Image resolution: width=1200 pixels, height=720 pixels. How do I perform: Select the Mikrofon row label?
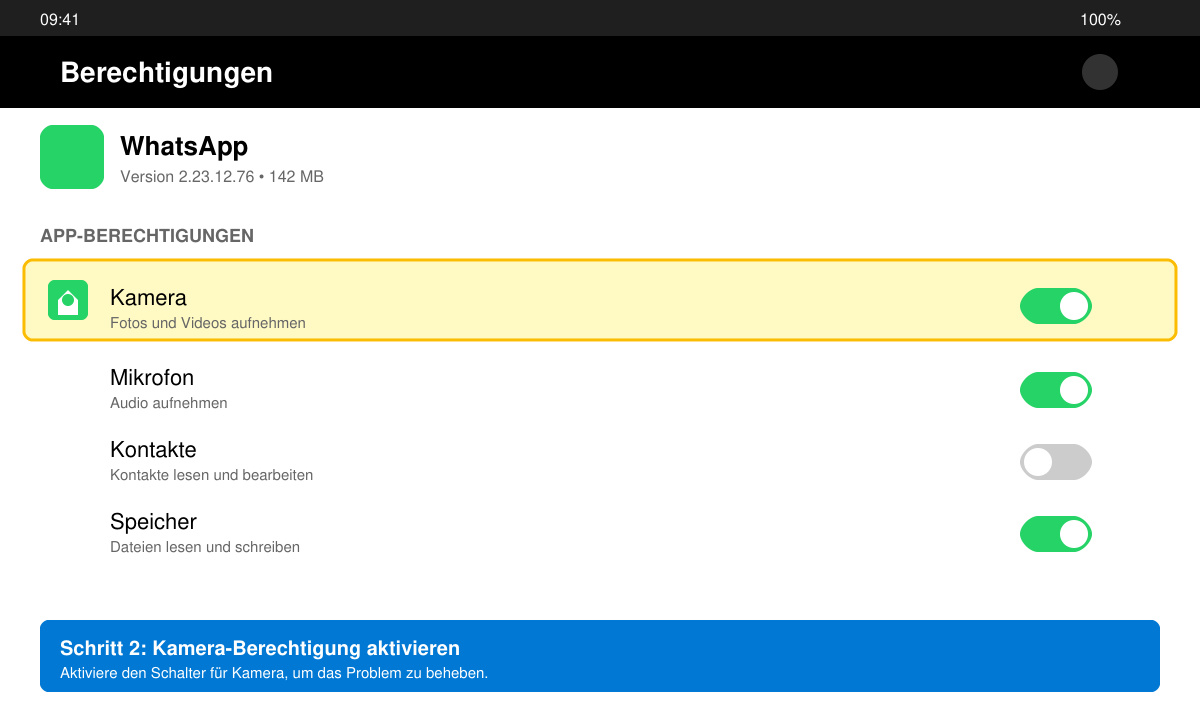pos(152,378)
